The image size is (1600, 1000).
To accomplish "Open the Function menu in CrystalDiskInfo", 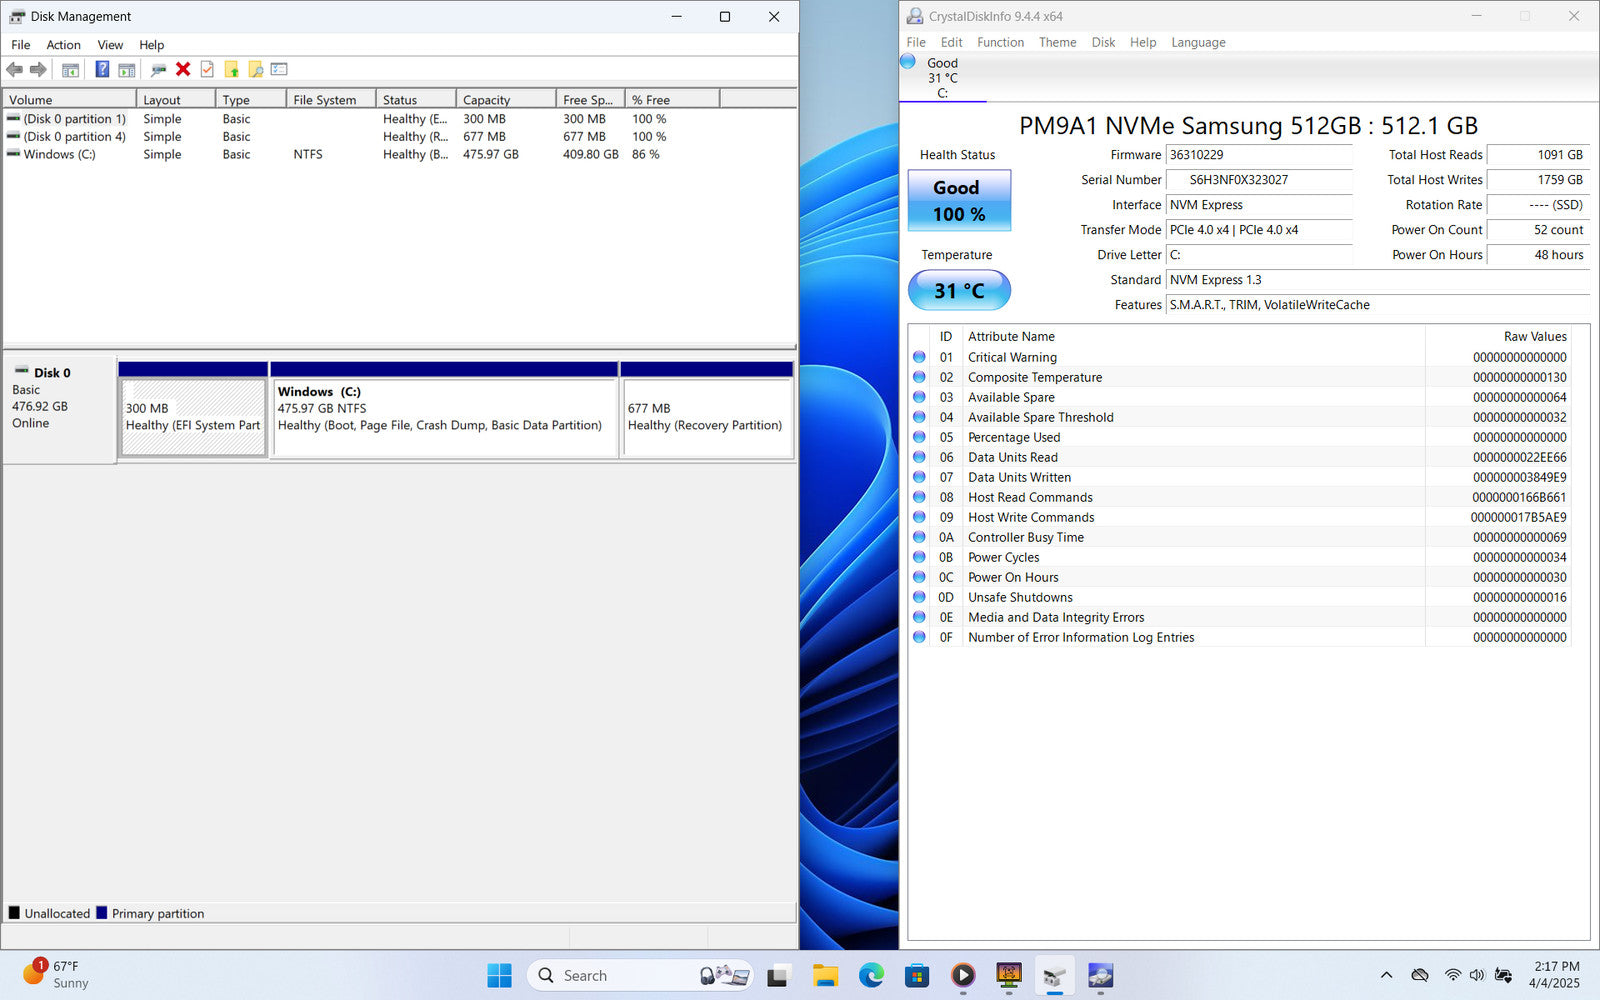I will pos(1000,42).
